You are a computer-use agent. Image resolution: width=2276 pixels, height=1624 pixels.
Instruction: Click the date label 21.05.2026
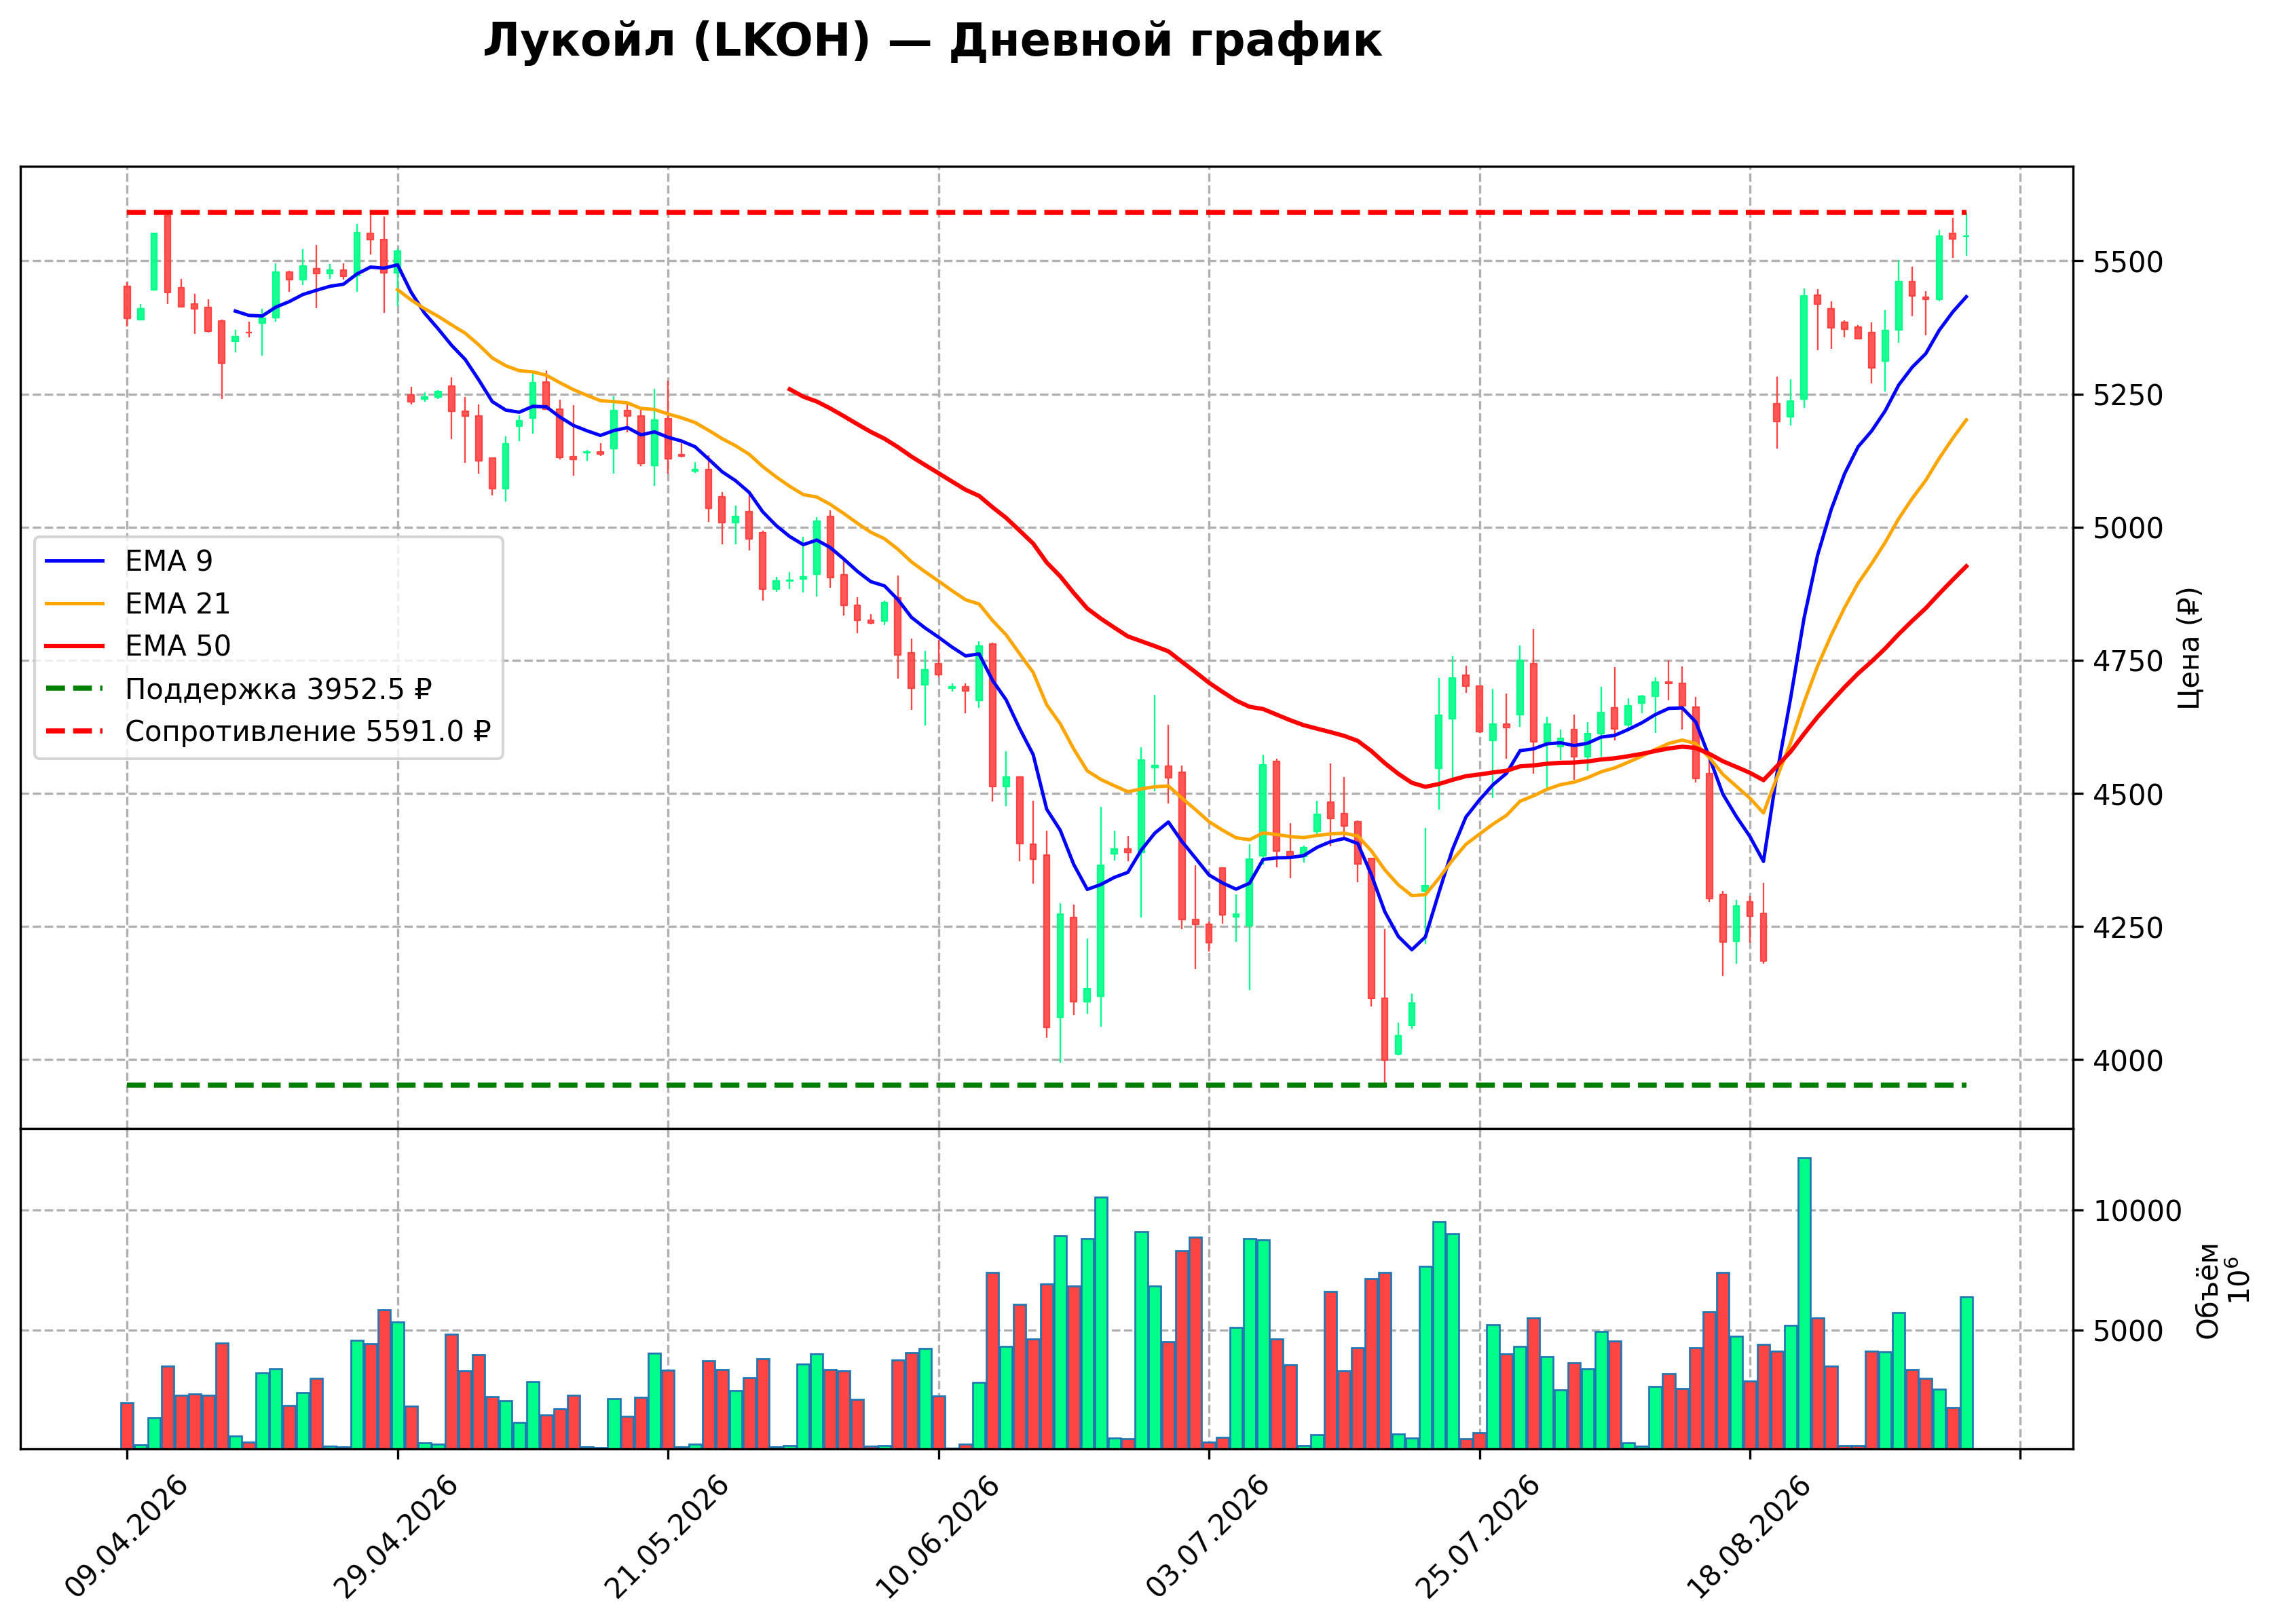667,1537
